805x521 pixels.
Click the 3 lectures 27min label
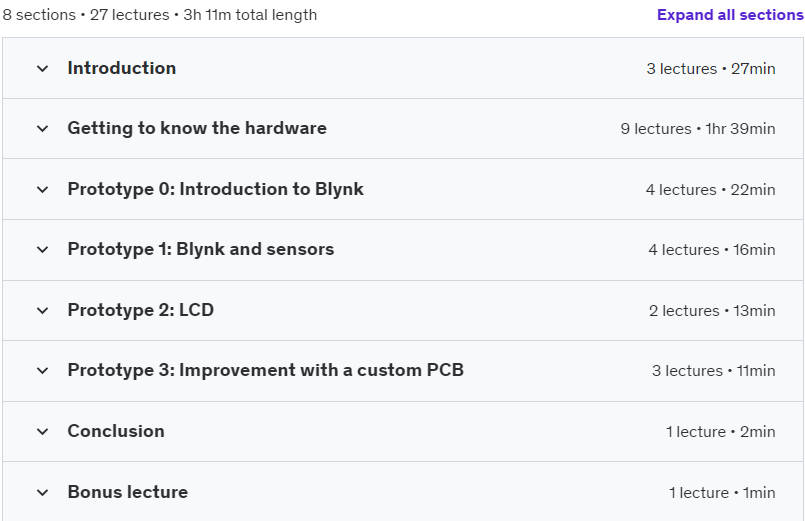pos(711,69)
